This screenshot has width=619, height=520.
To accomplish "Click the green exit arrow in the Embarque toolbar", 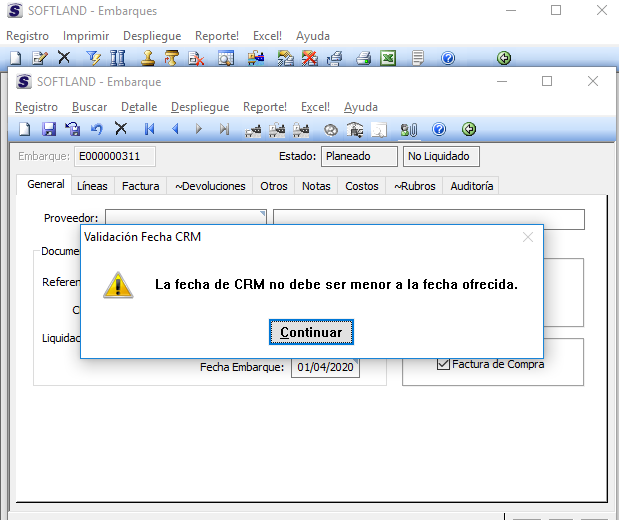I will 469,129.
